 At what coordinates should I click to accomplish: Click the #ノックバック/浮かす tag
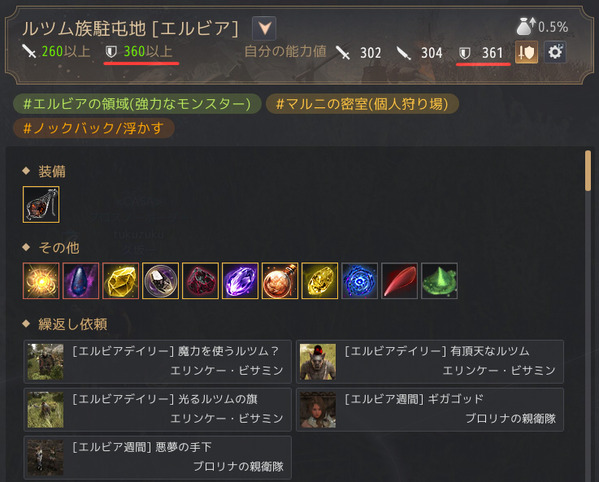tap(94, 128)
